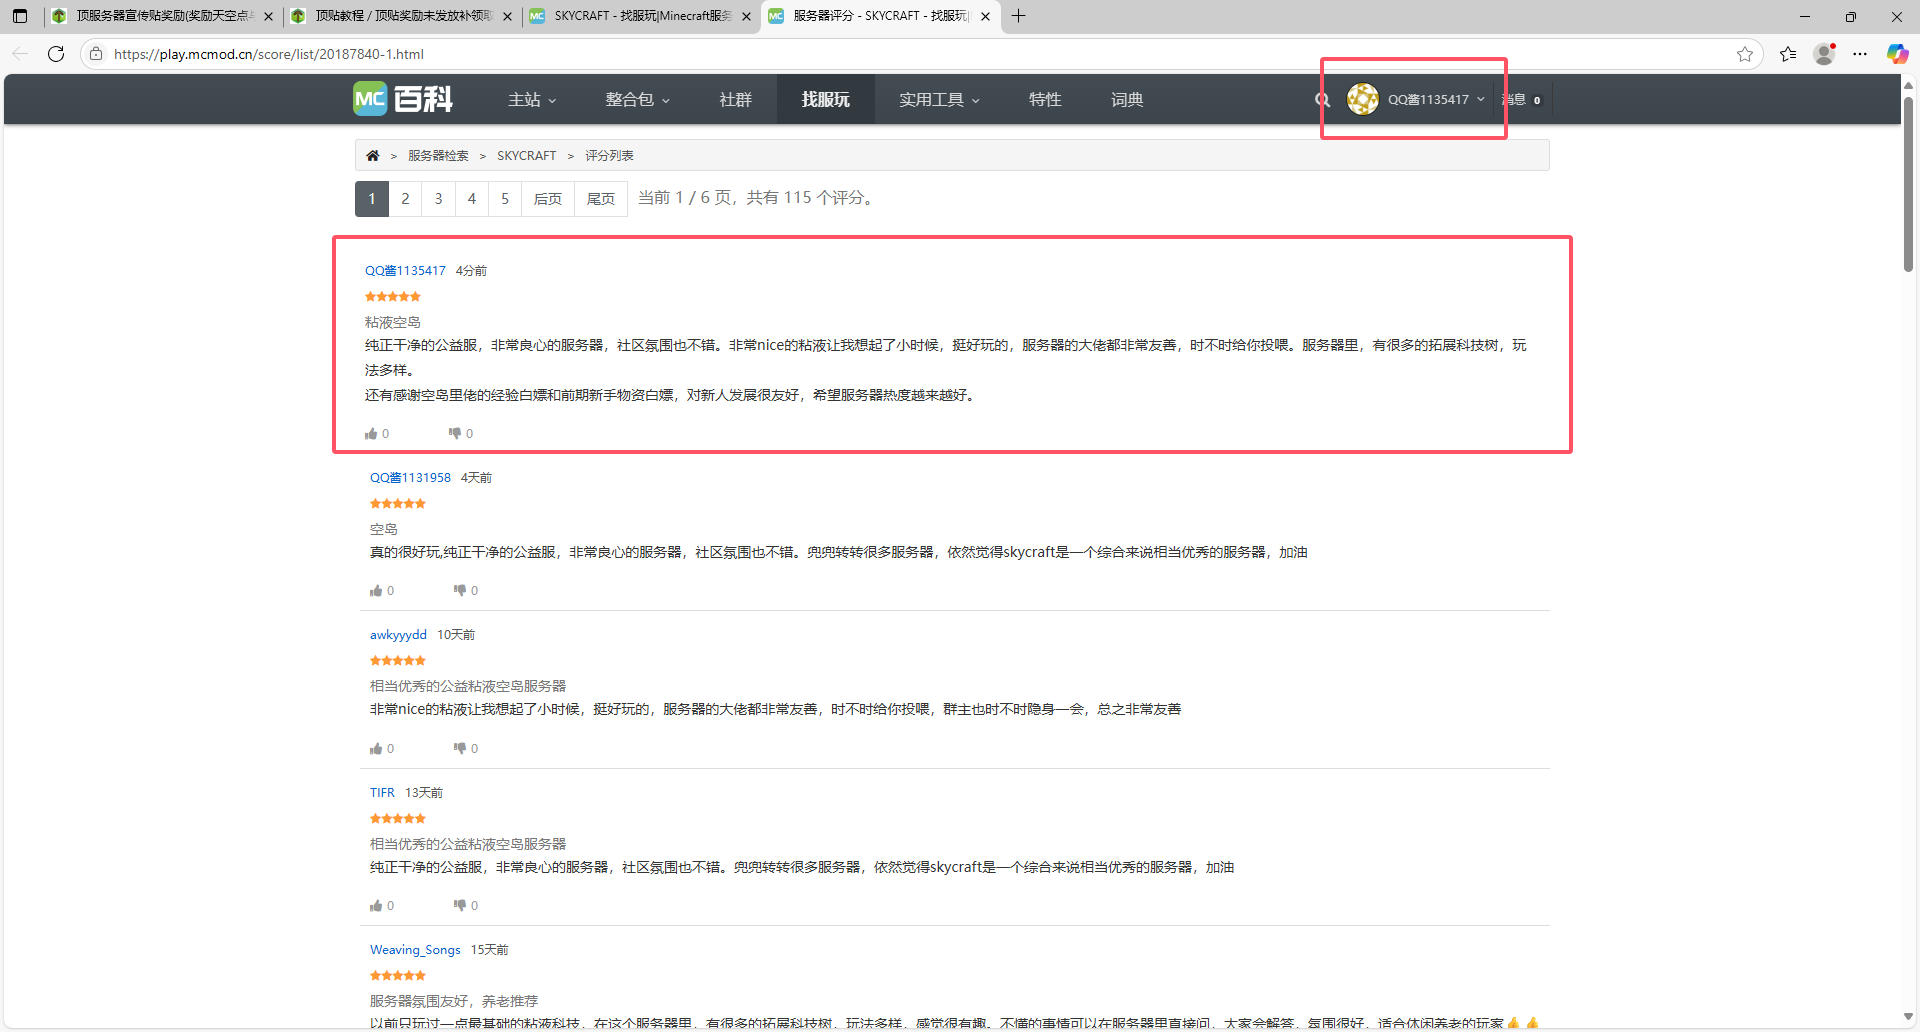Click current page 1 button
The image size is (1920, 1032).
pyautogui.click(x=372, y=199)
